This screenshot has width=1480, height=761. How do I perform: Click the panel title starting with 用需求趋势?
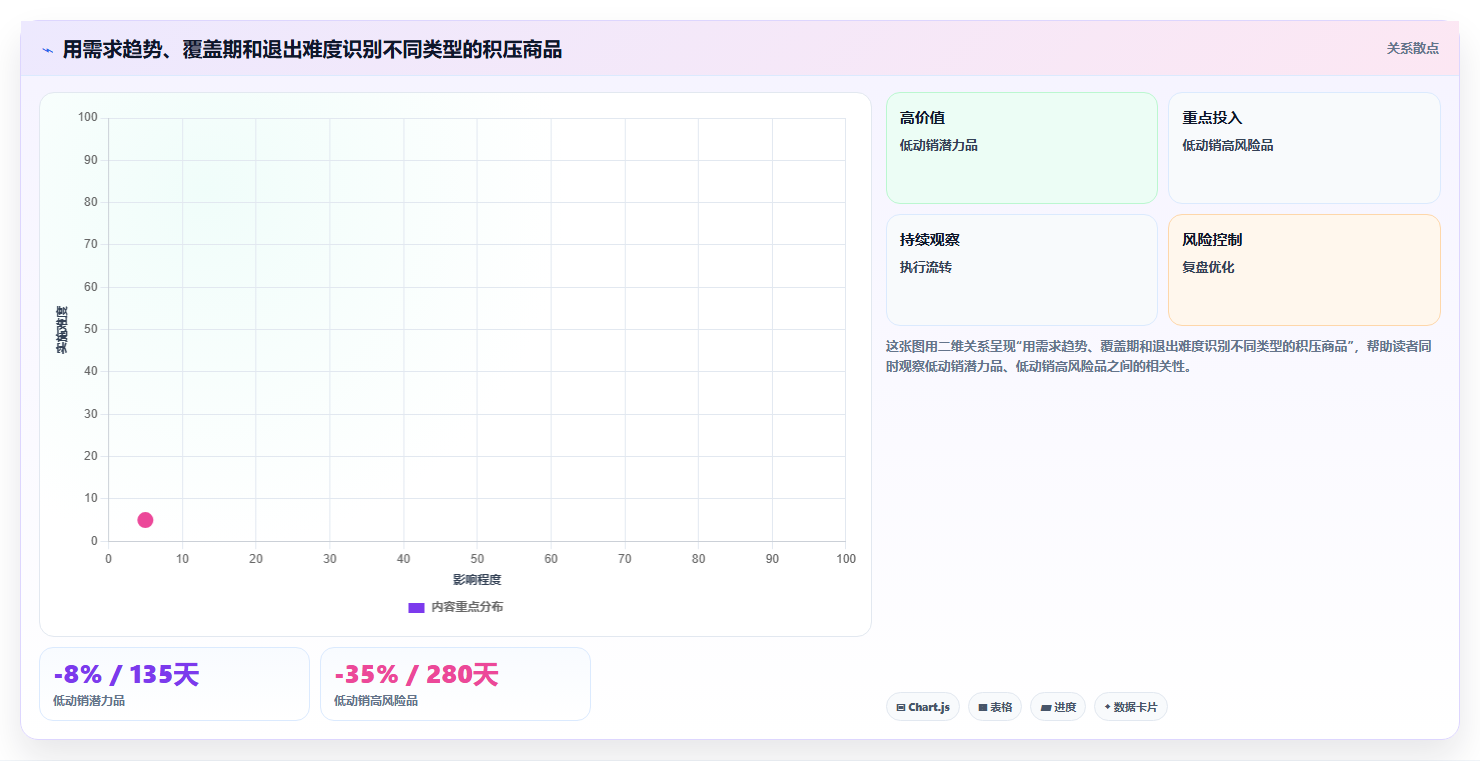click(x=312, y=49)
